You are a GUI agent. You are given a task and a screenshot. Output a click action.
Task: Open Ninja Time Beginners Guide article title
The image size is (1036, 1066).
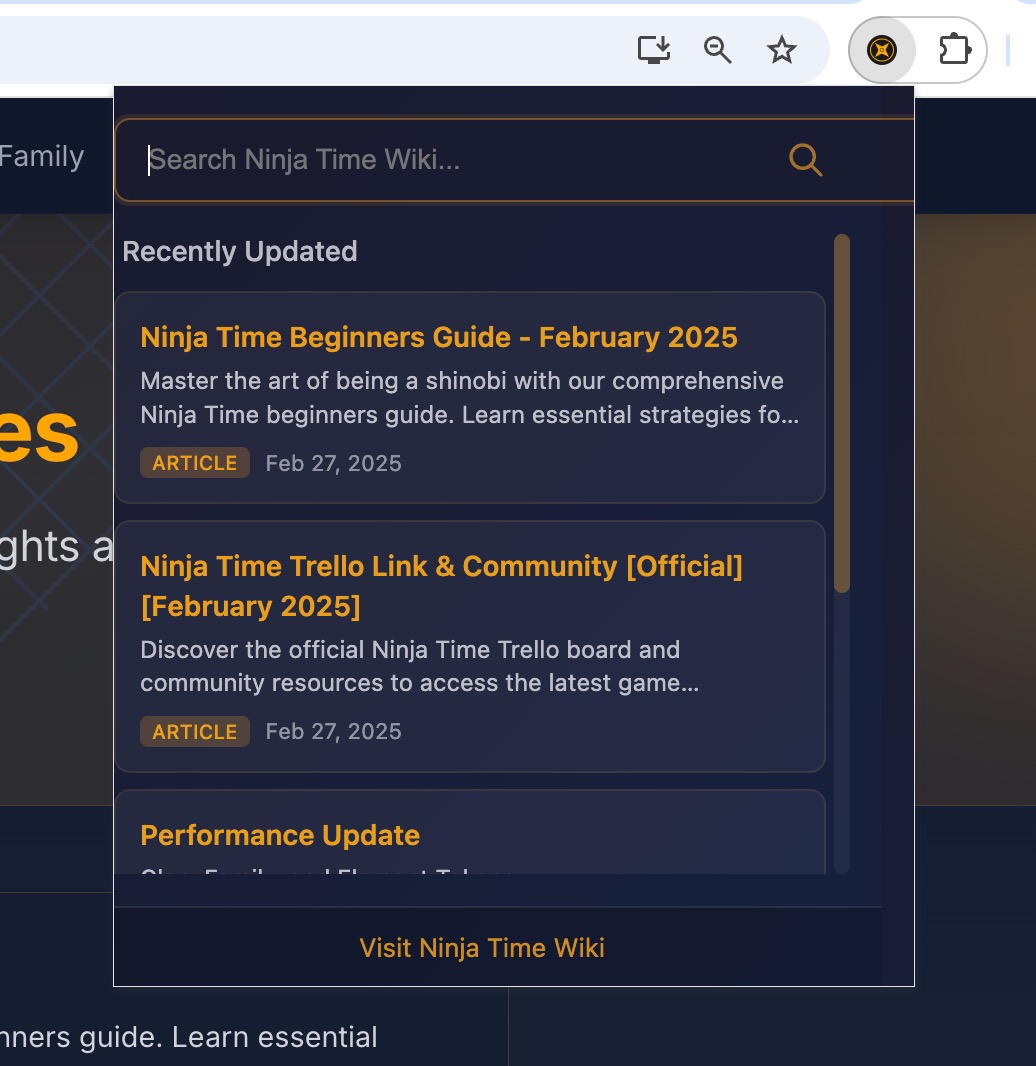tap(439, 337)
